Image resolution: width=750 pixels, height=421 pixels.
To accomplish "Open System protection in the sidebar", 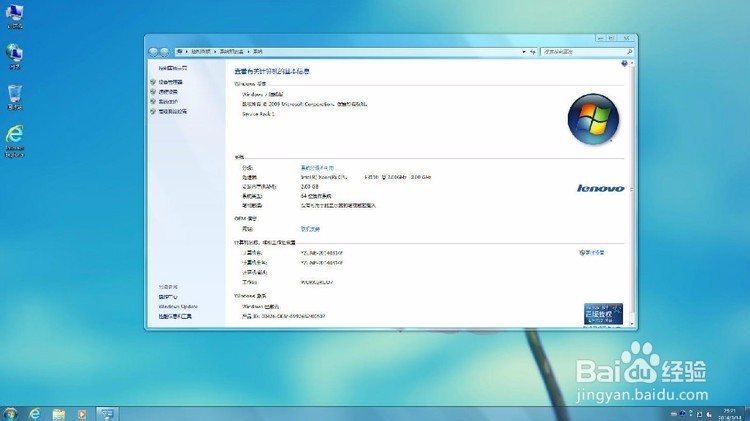I will tap(168, 101).
